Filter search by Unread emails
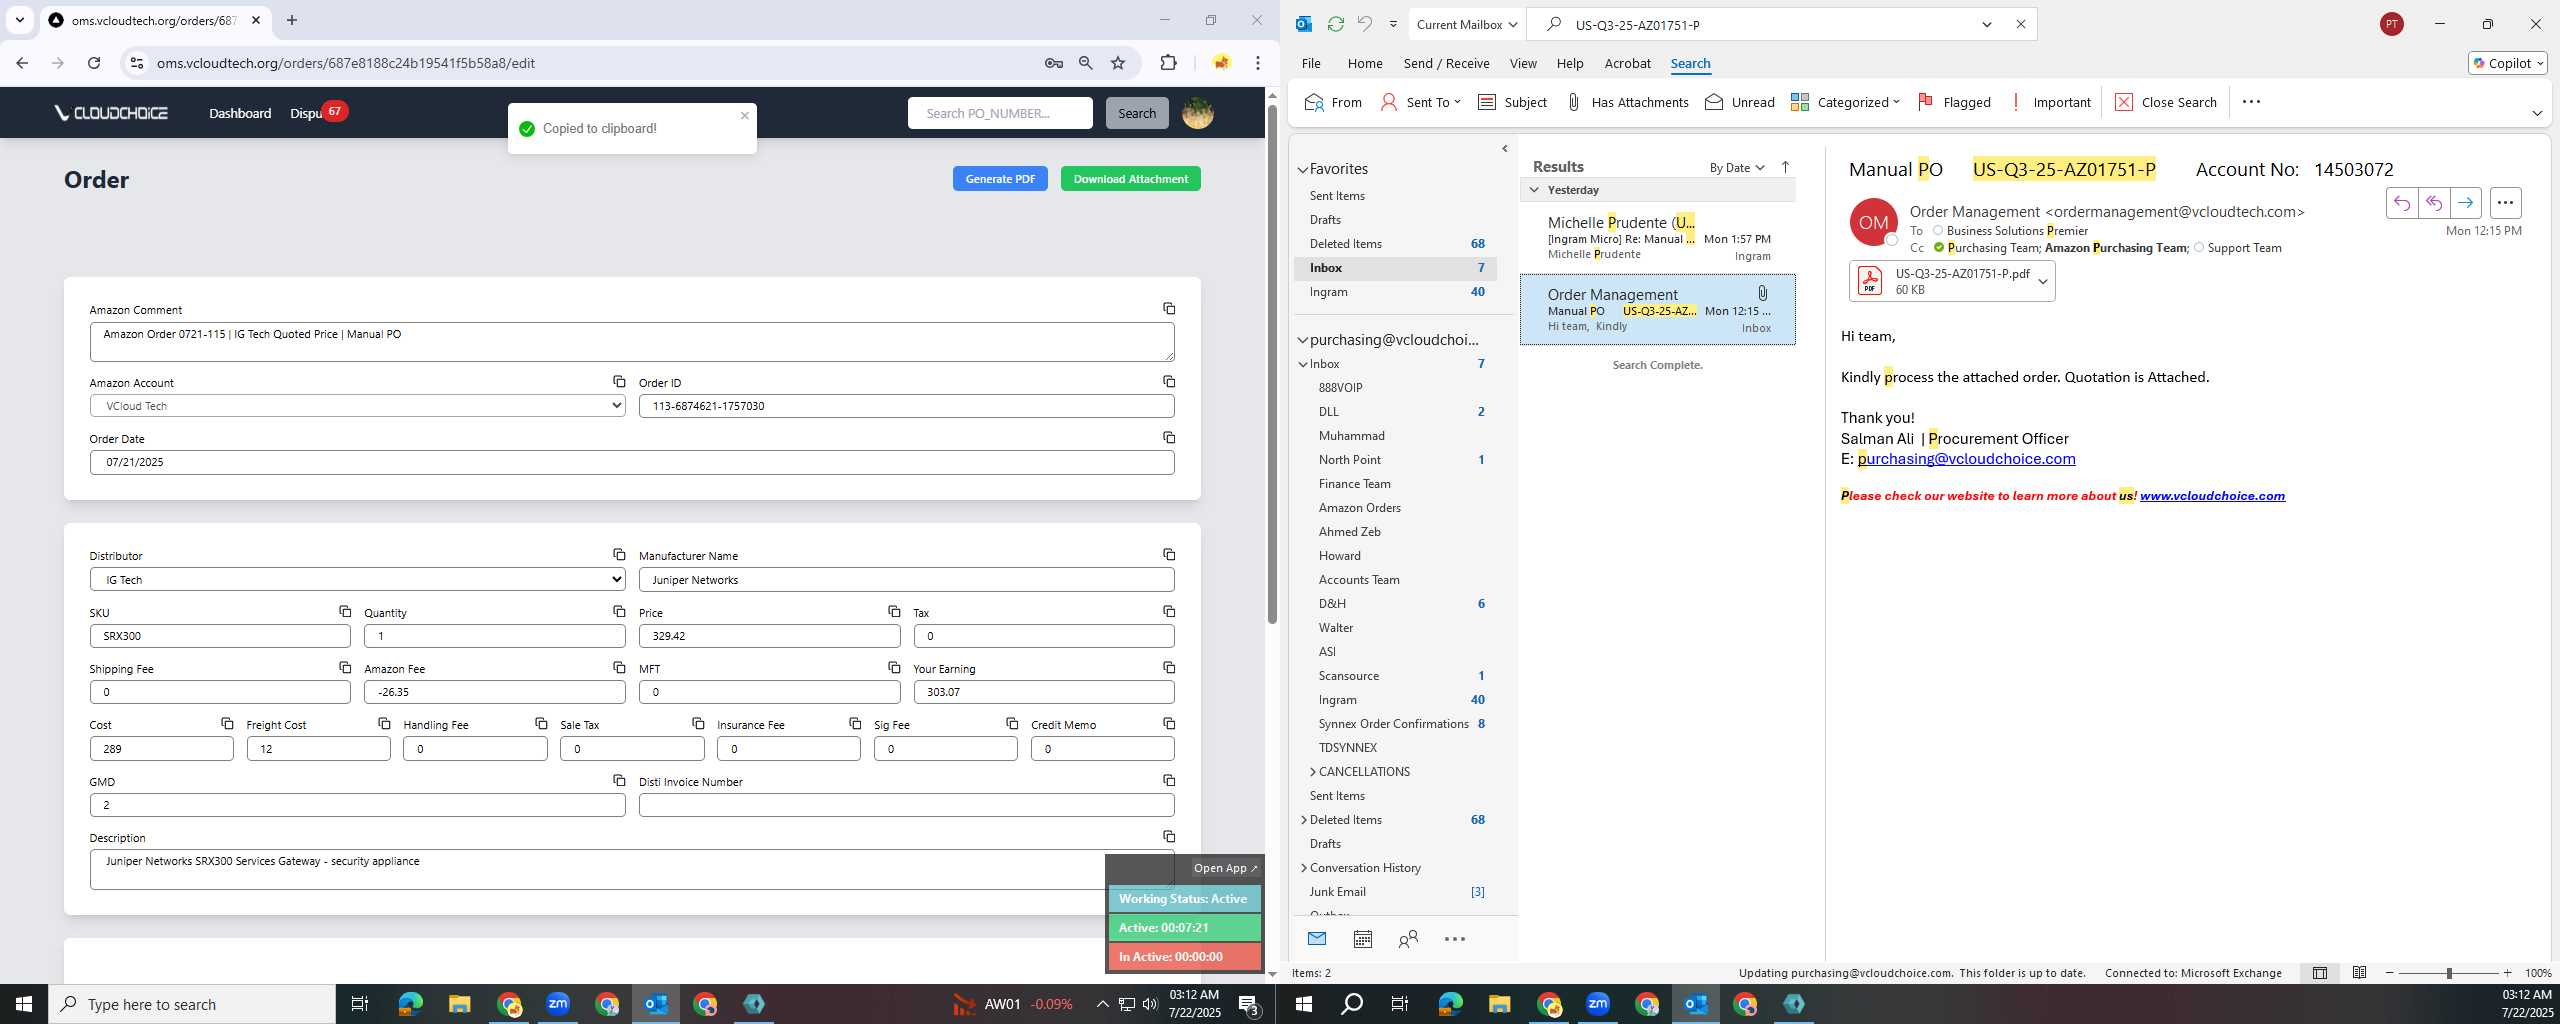 click(1739, 102)
